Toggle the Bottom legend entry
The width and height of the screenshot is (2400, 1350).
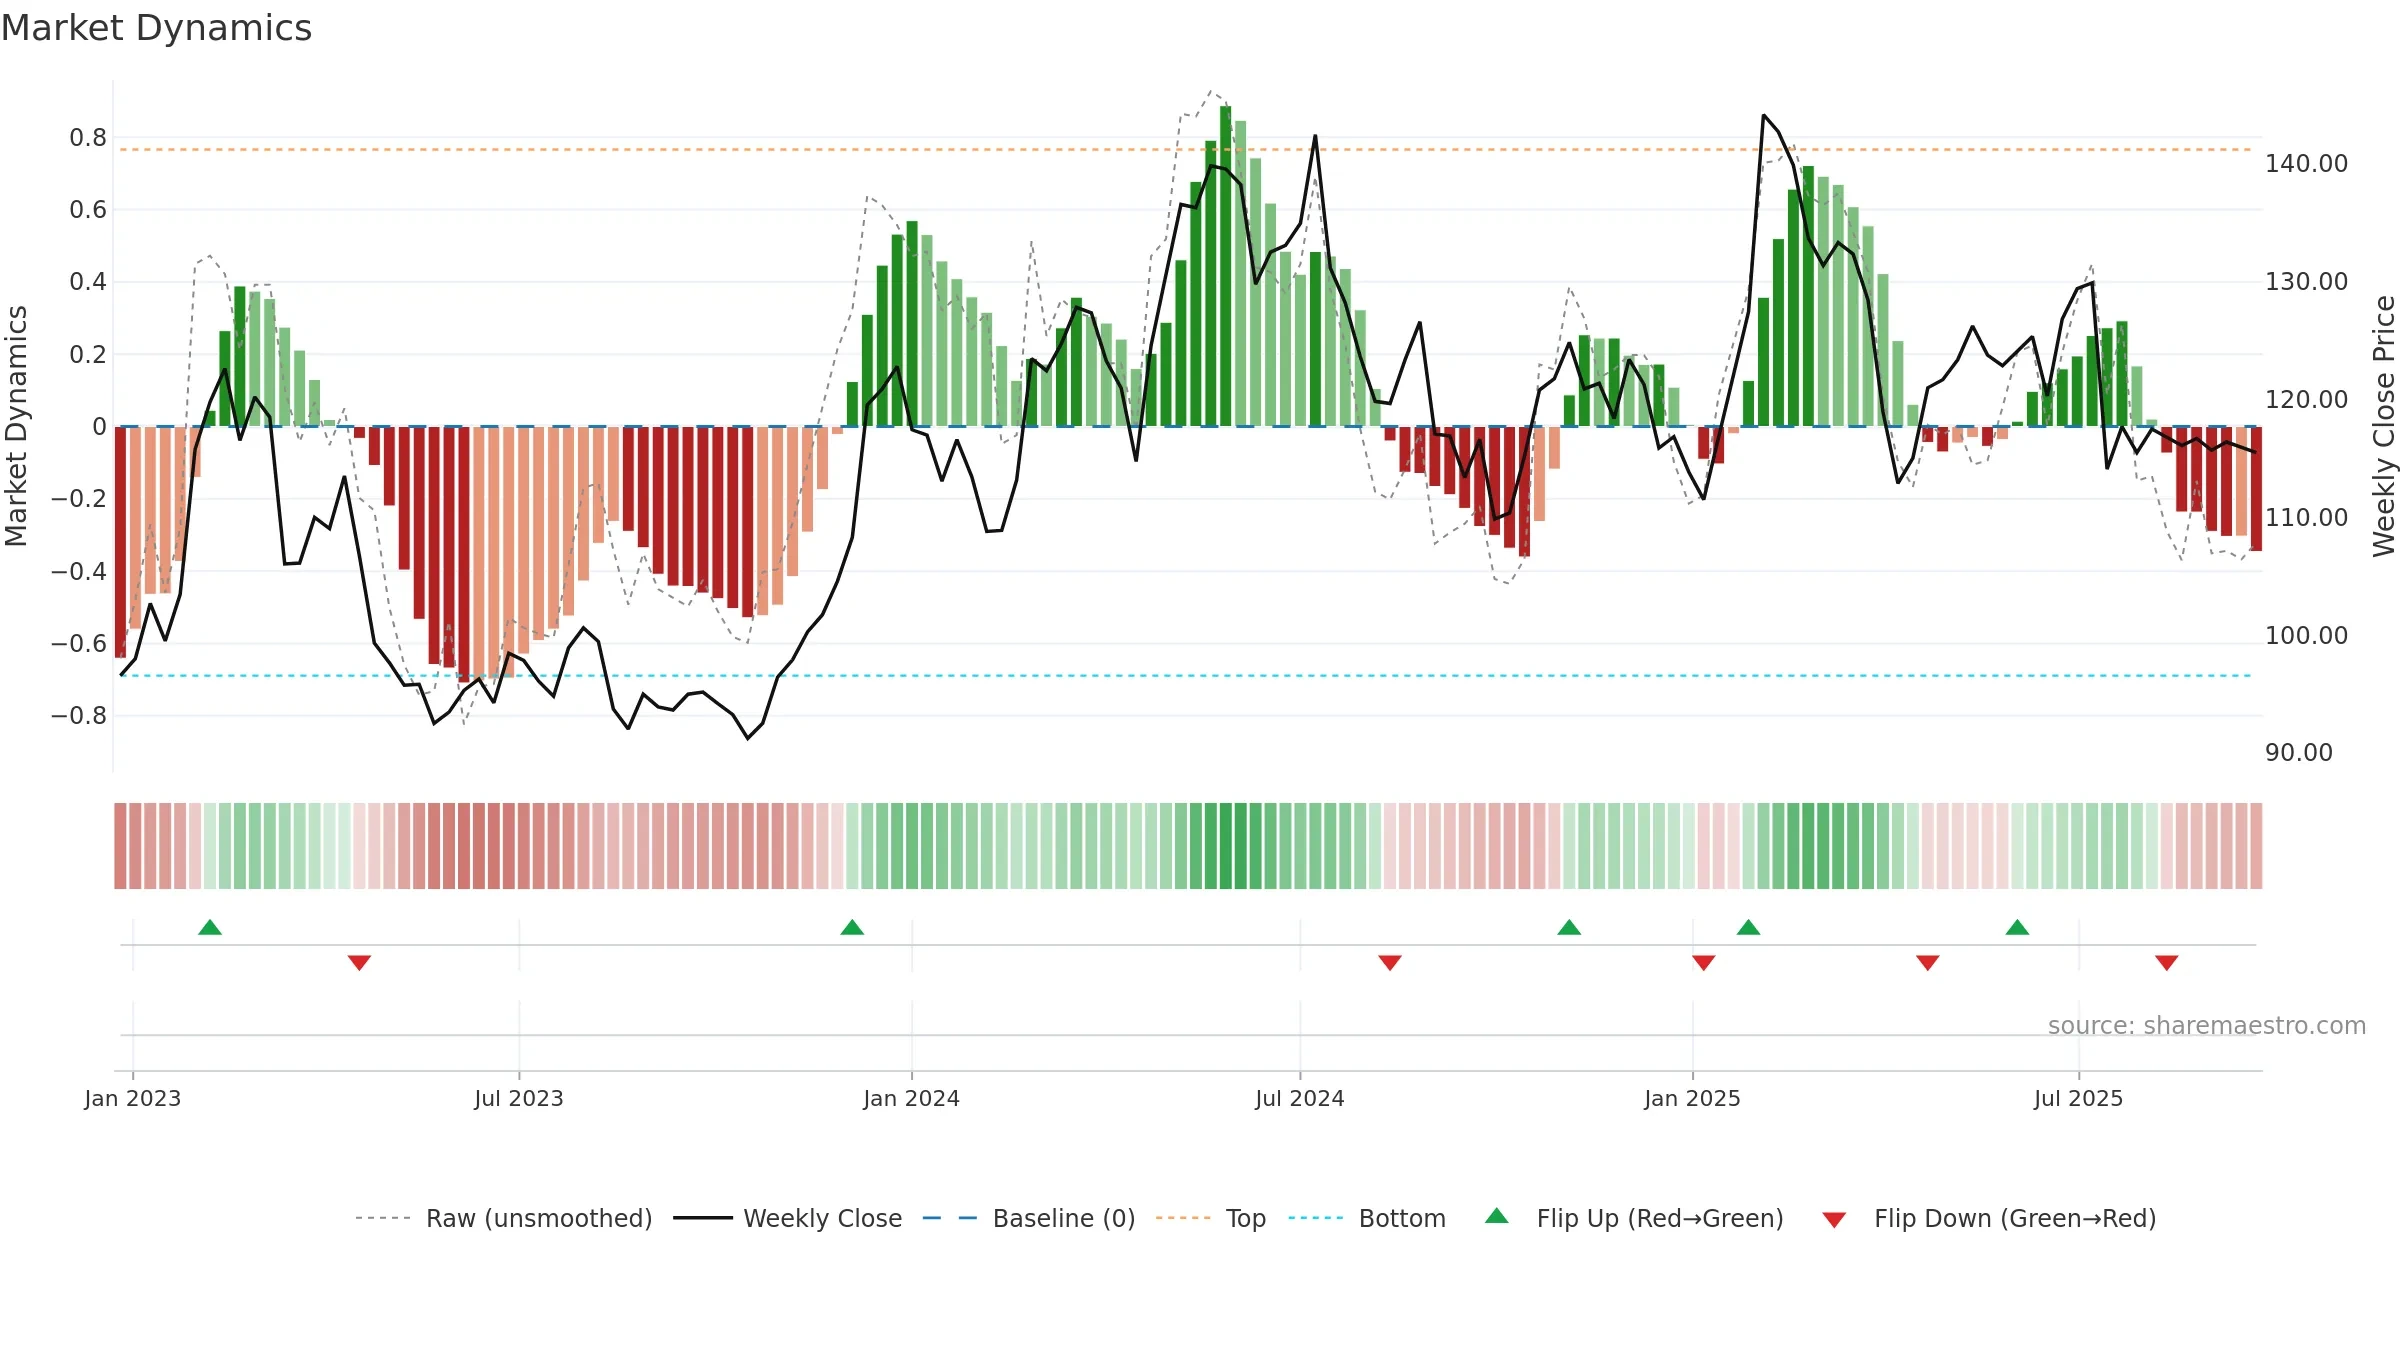(x=1367, y=1219)
